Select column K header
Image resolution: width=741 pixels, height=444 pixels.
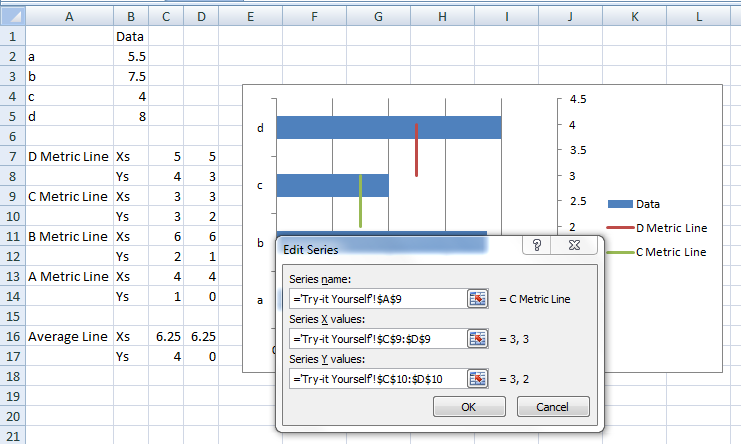(x=635, y=17)
